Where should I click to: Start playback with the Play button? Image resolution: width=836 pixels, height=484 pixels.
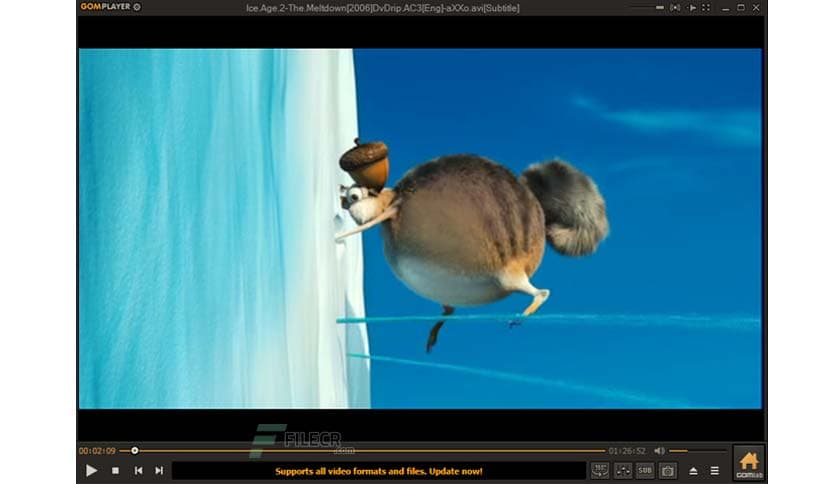click(x=91, y=471)
